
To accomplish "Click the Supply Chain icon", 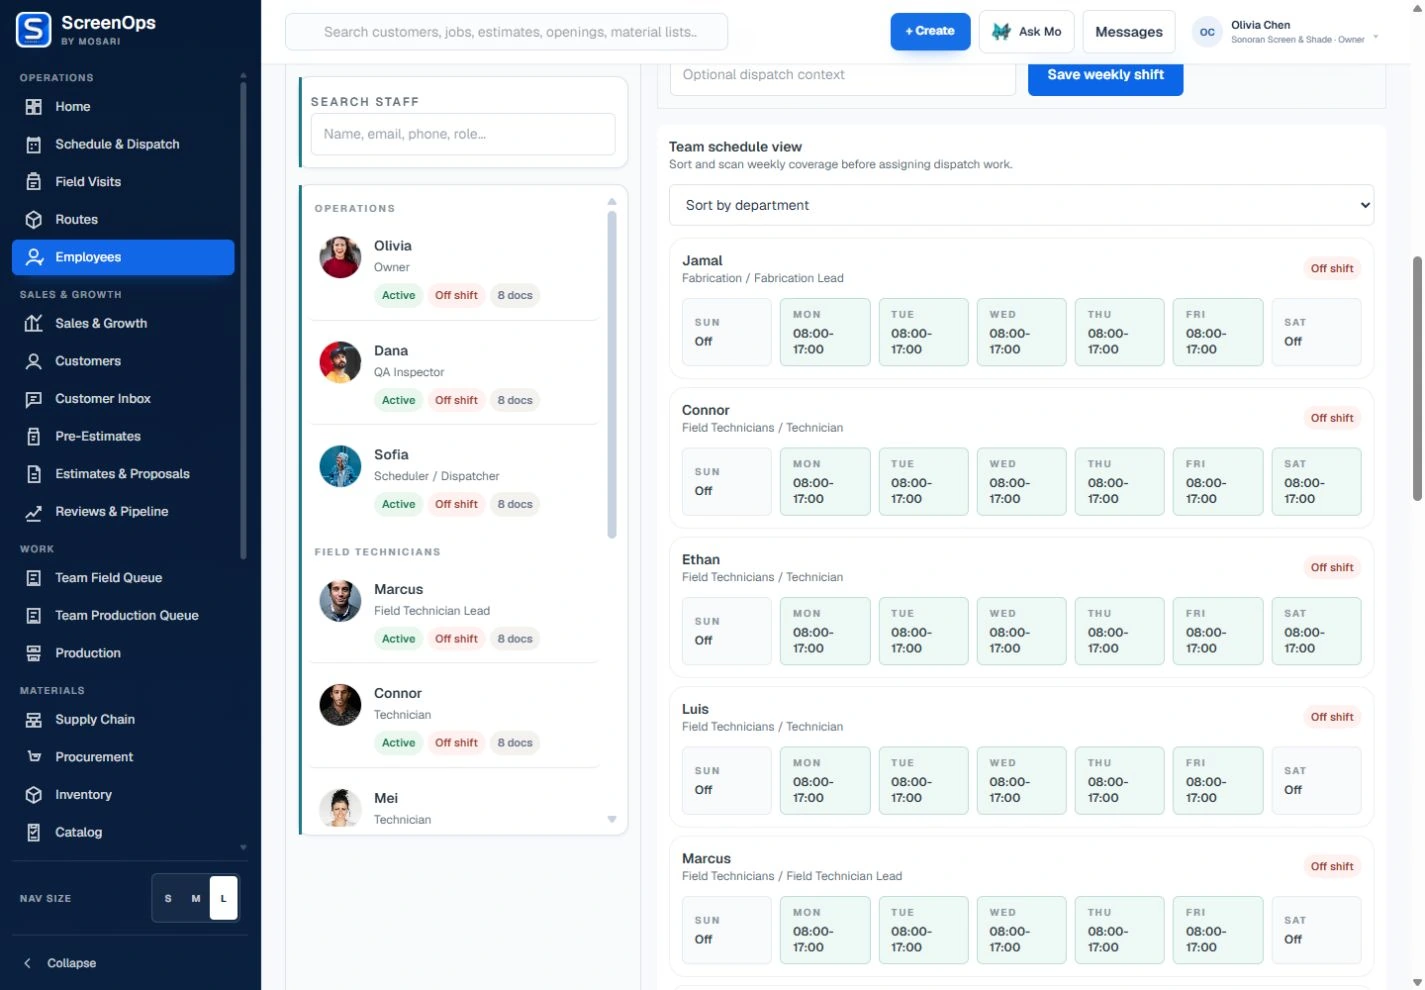I will coord(34,720).
